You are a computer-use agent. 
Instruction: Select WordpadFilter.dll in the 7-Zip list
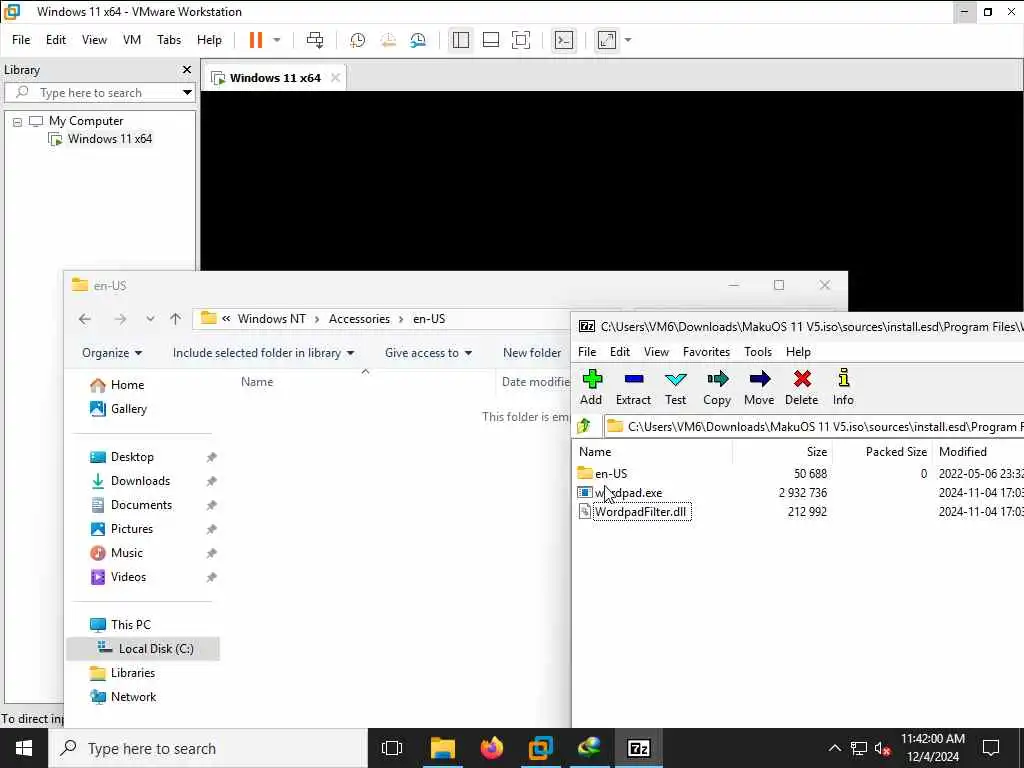click(x=640, y=511)
